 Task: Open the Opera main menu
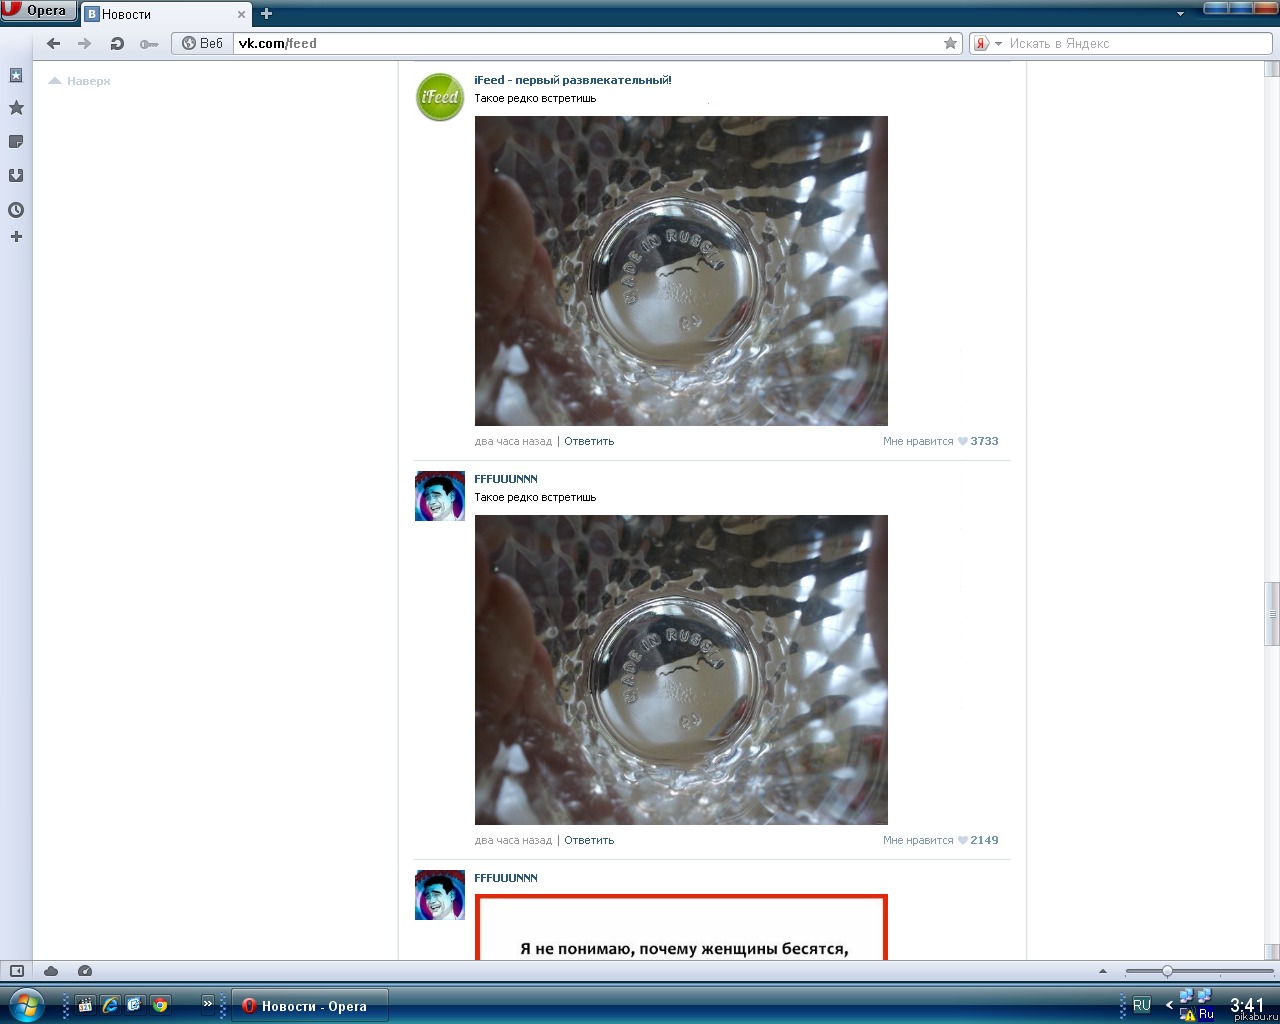click(38, 11)
